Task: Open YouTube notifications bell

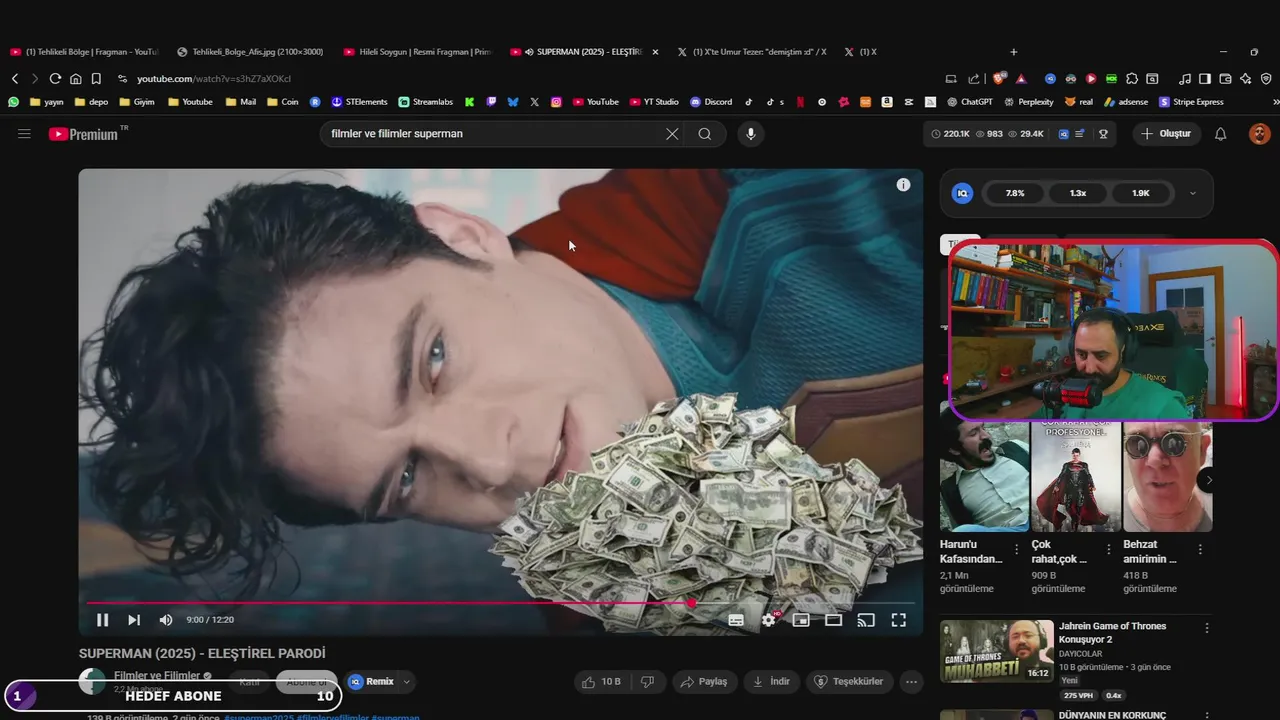Action: 1220,134
